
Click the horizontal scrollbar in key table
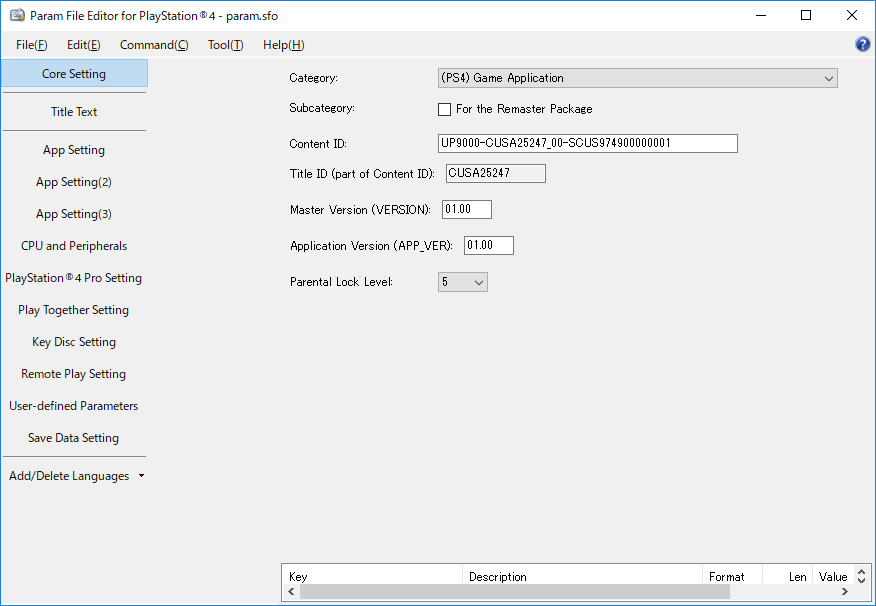(x=515, y=591)
